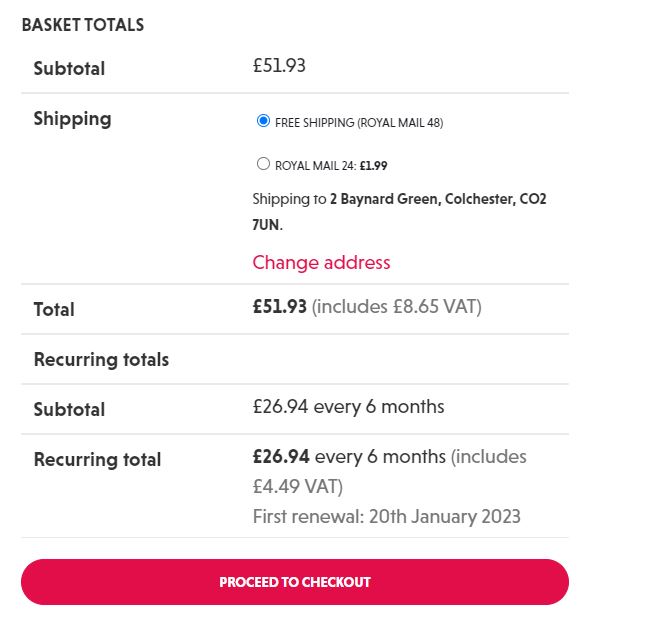The image size is (658, 643).
Task: Select the Free Shipping Royal Mail 48 radio button
Action: (x=264, y=121)
